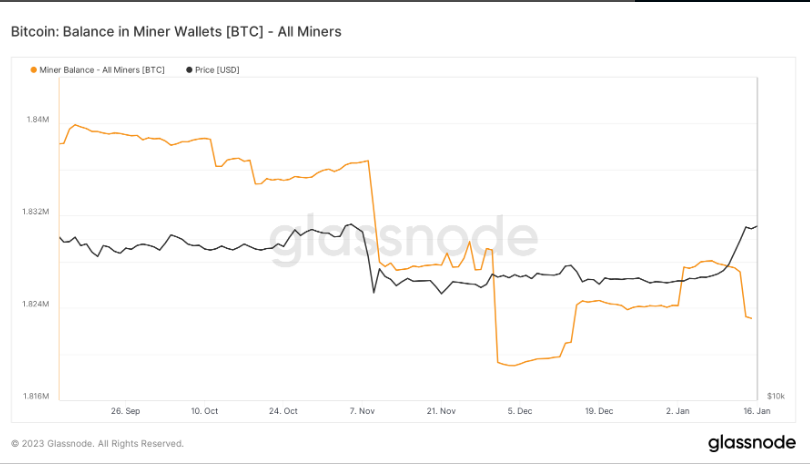This screenshot has height=464, width=810.
Task: Click the 1.832M y-axis label
Action: [x=34, y=212]
